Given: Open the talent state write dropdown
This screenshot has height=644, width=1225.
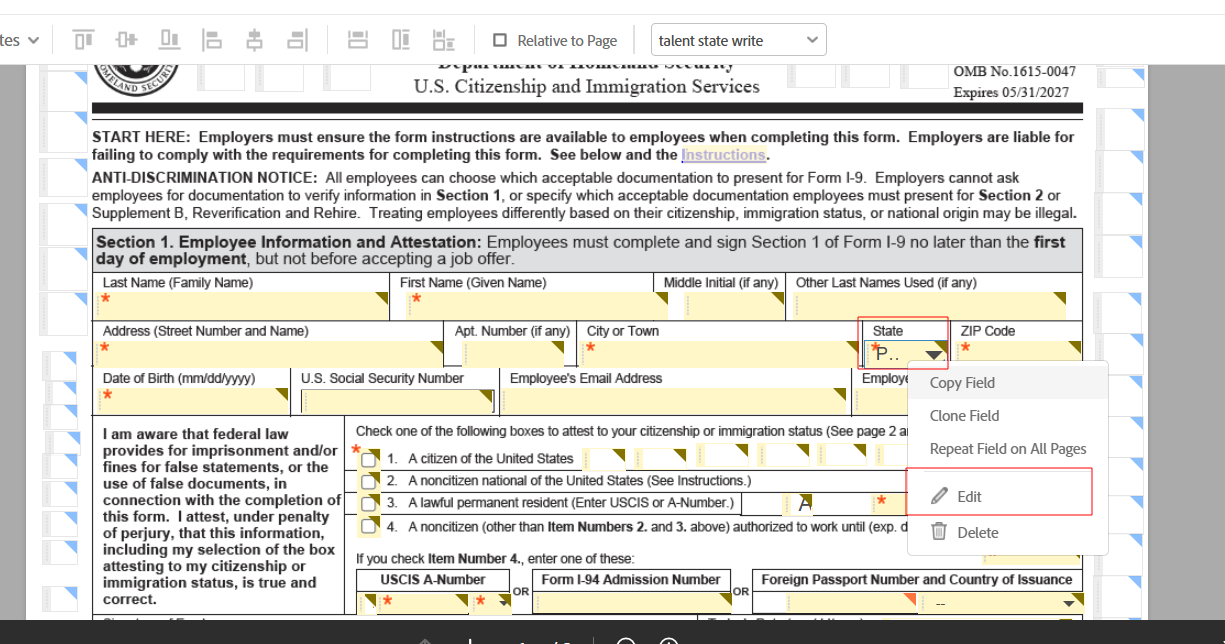Looking at the screenshot, I should [x=738, y=40].
